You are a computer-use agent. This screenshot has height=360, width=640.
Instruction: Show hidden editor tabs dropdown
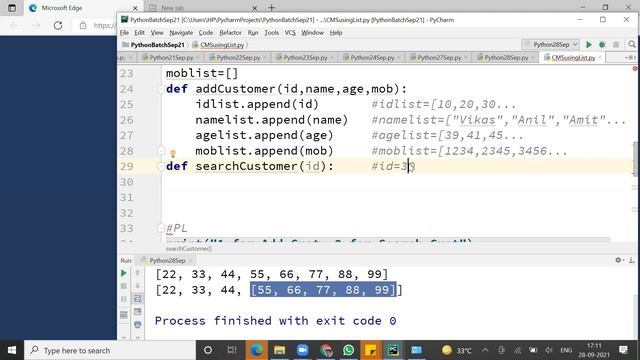tap(630, 58)
